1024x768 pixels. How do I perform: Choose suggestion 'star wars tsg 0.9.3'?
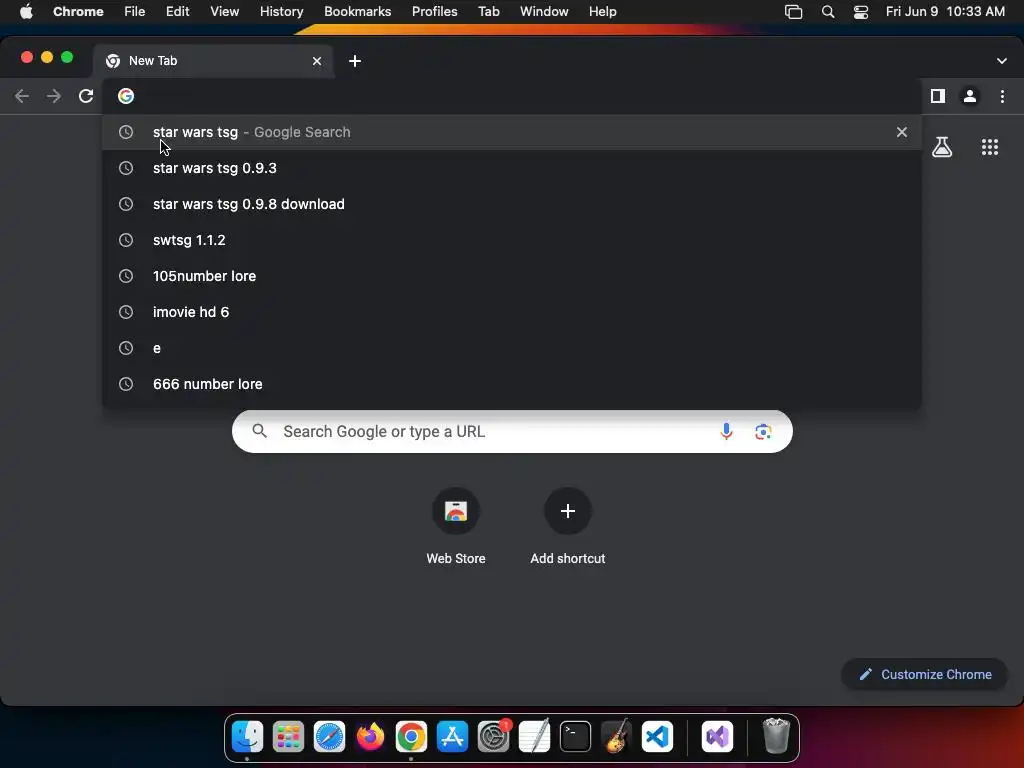[512, 168]
